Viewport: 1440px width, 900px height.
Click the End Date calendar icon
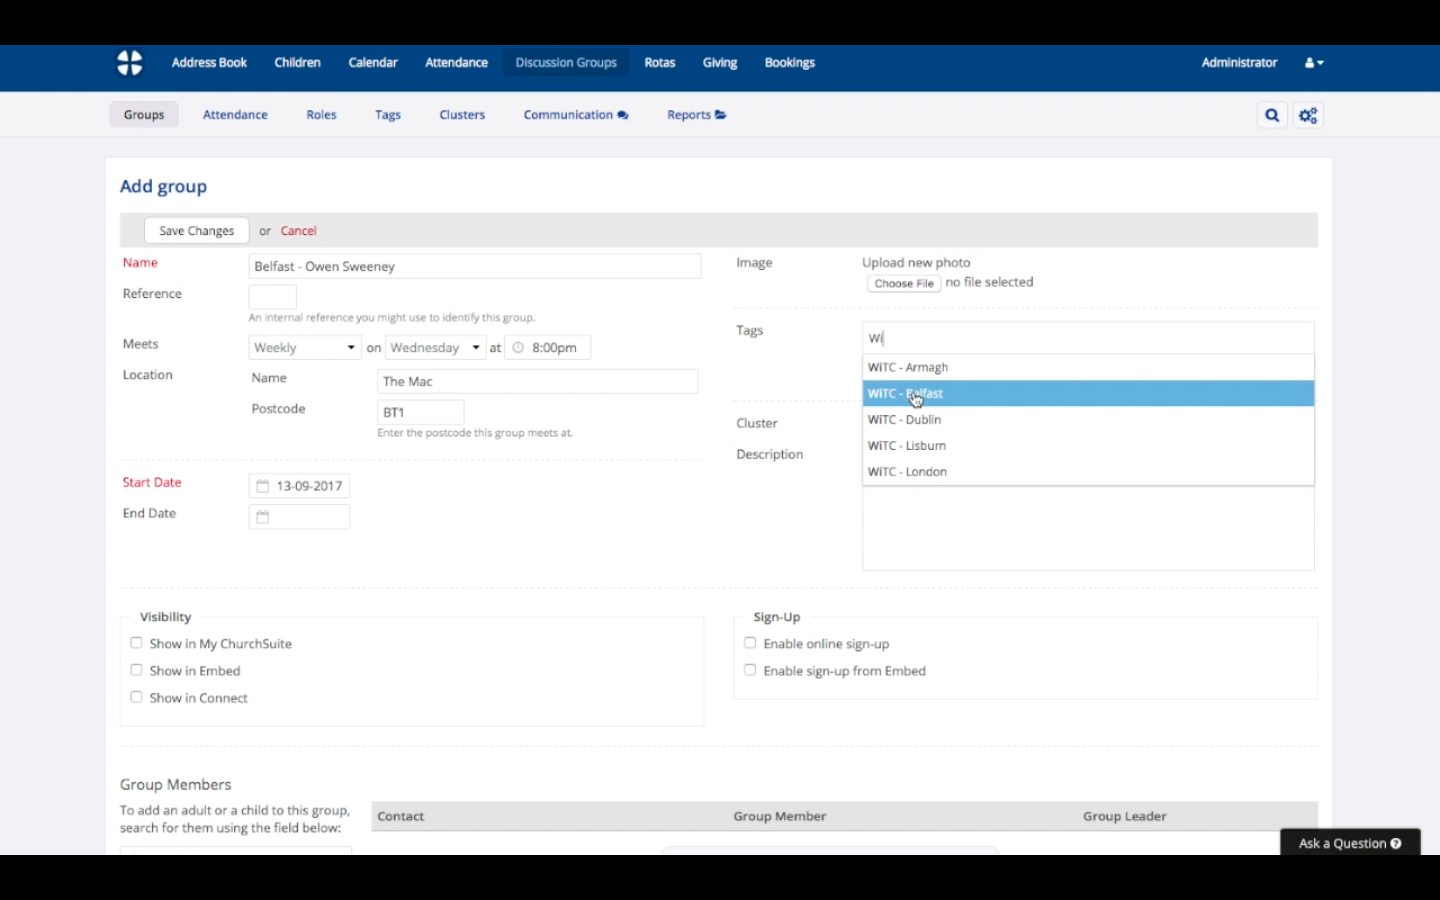(x=263, y=517)
